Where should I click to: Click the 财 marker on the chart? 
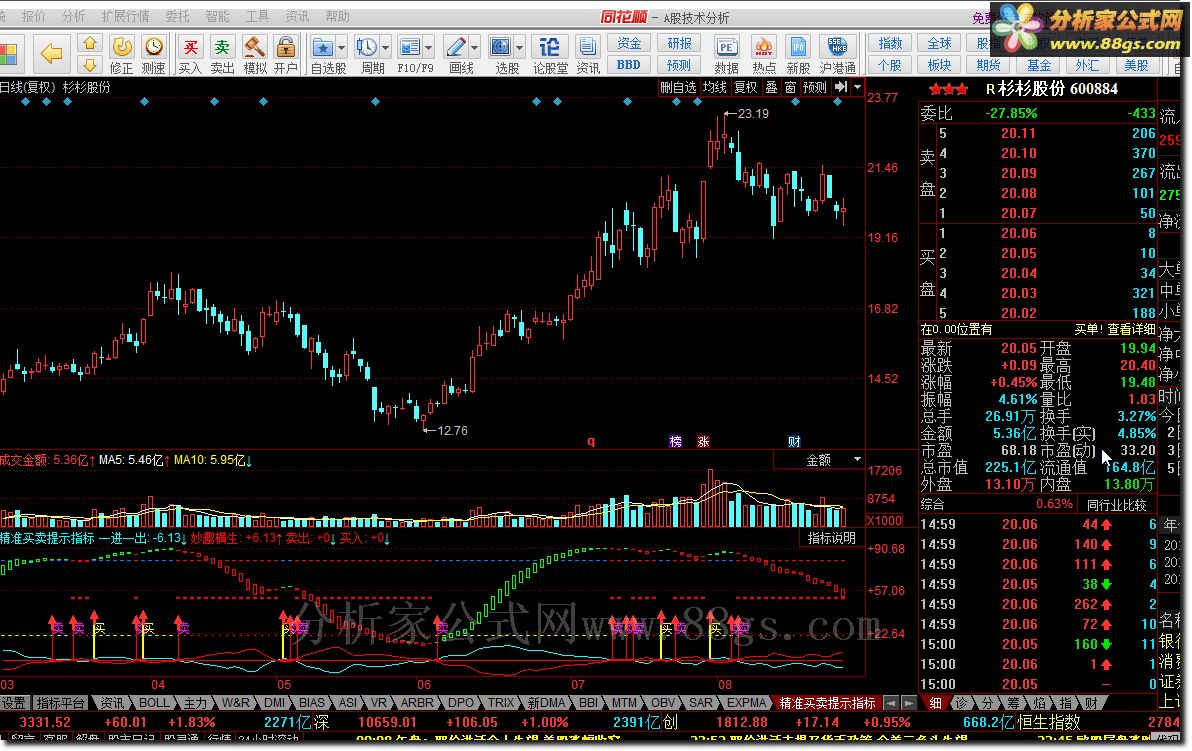(794, 442)
